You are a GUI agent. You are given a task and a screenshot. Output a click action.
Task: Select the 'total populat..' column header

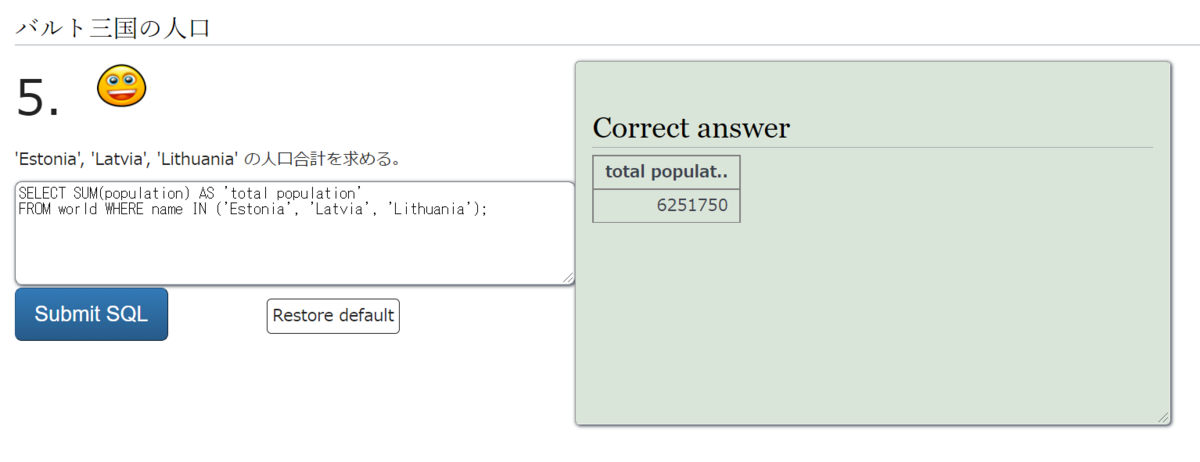[x=666, y=172]
